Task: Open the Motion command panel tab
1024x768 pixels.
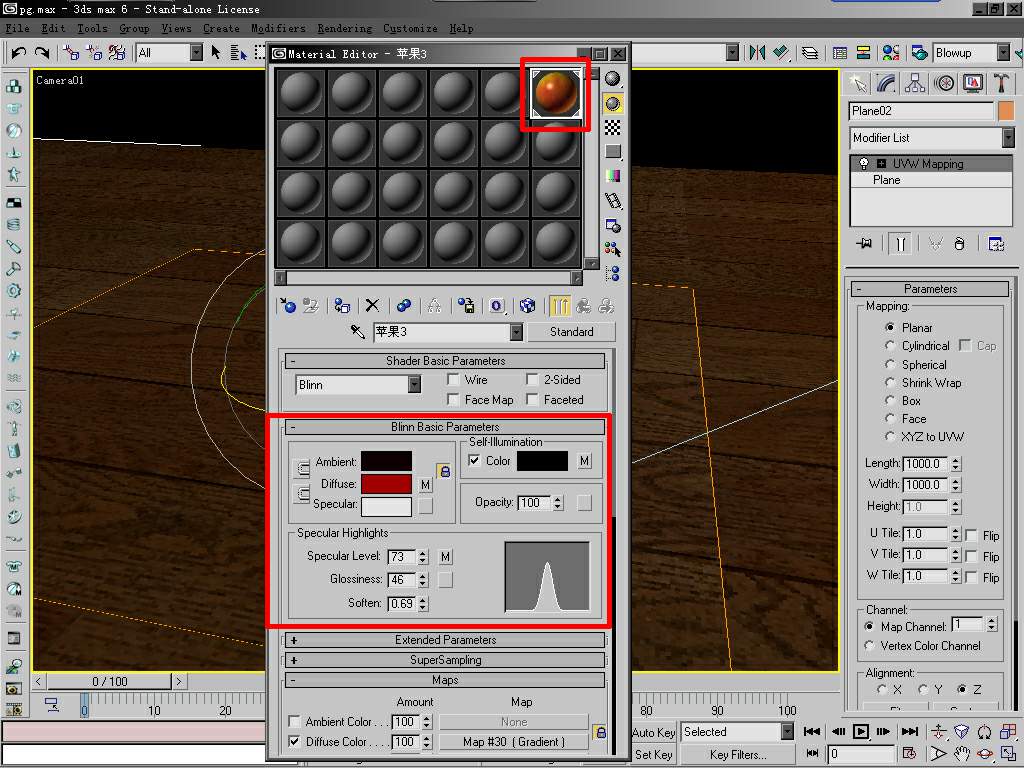Action: click(x=944, y=83)
